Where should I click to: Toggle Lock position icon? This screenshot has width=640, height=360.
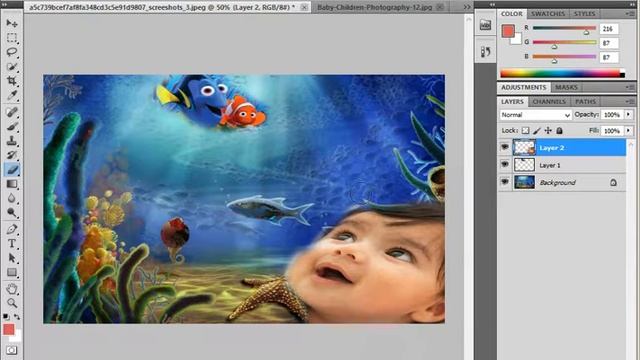point(548,131)
